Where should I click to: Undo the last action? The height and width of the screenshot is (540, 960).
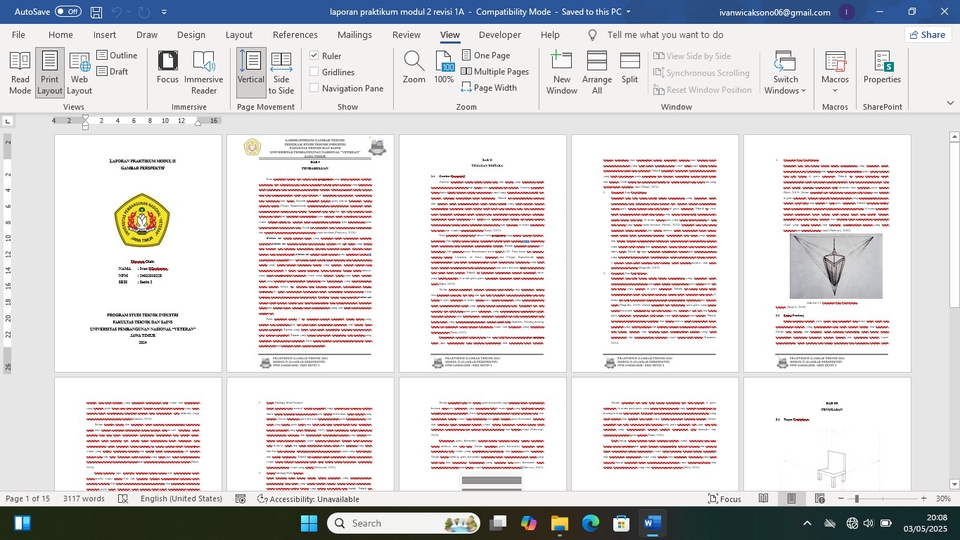point(116,12)
